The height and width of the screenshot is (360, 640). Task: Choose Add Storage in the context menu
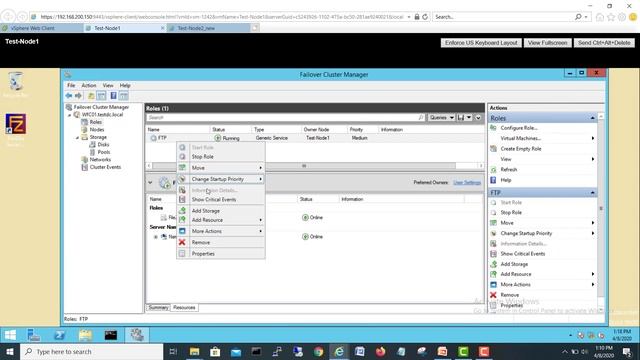tap(221, 211)
